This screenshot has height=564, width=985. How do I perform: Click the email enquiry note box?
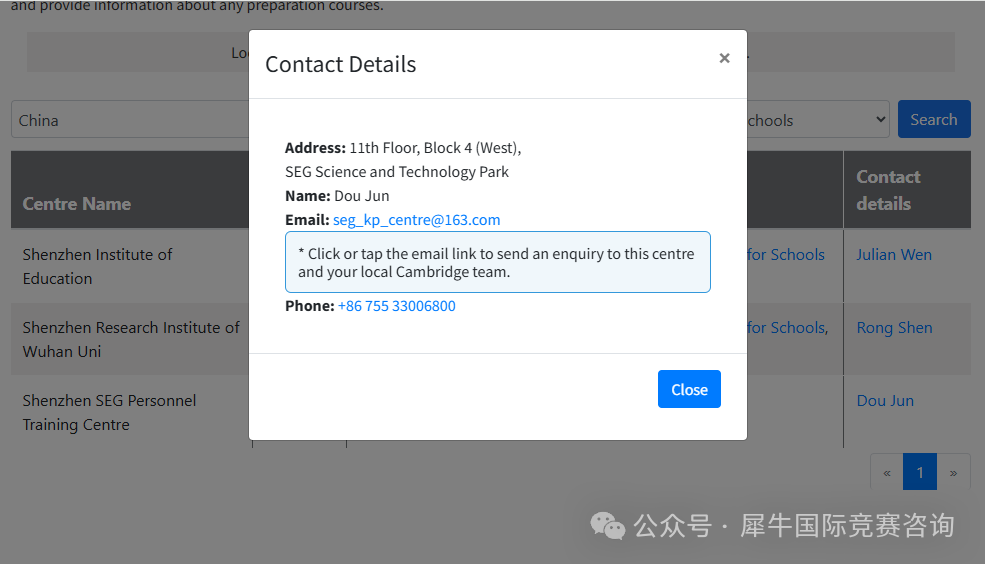tap(497, 262)
